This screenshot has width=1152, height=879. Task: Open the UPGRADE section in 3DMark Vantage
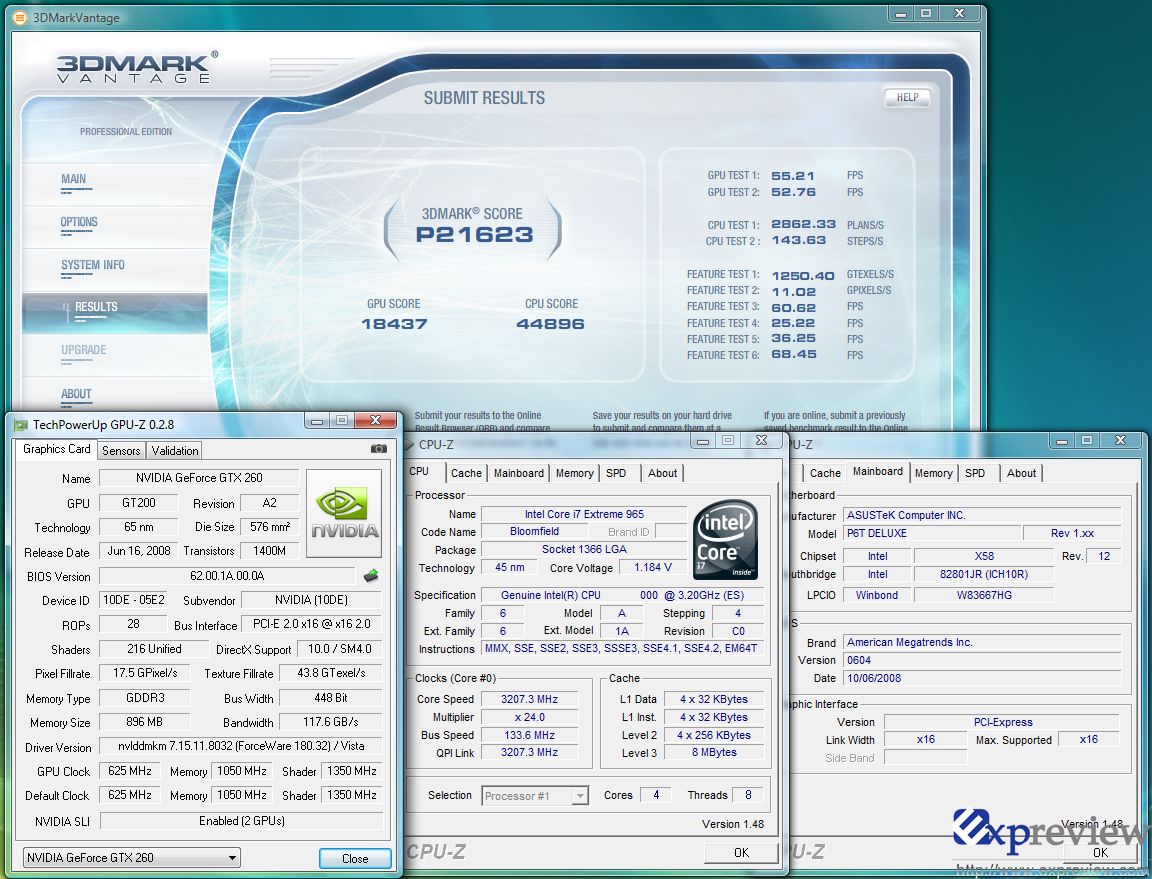(84, 350)
